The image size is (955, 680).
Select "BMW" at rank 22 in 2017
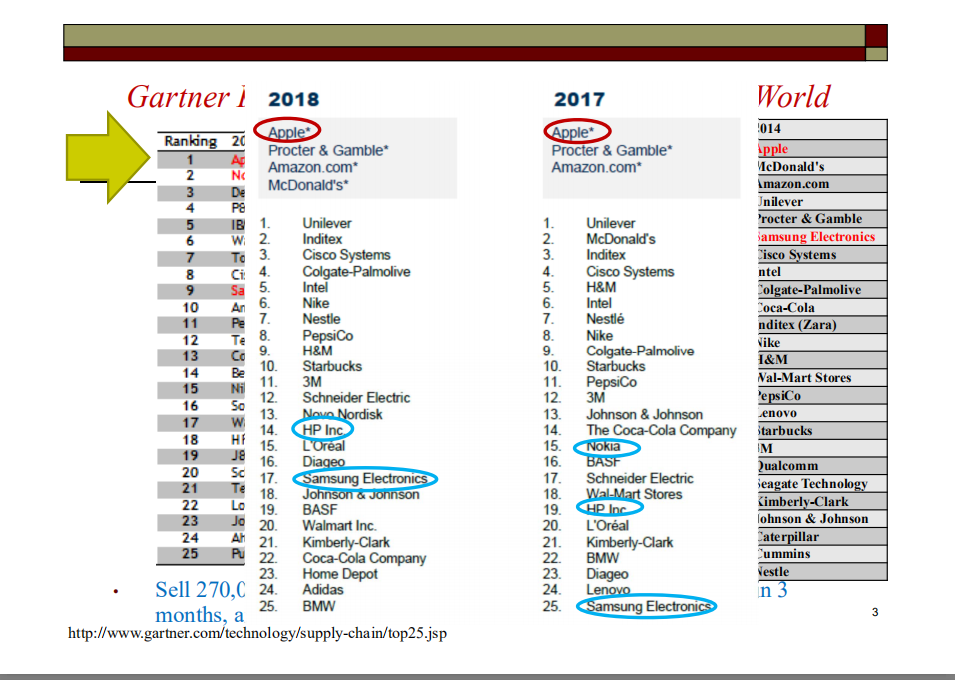coord(602,558)
